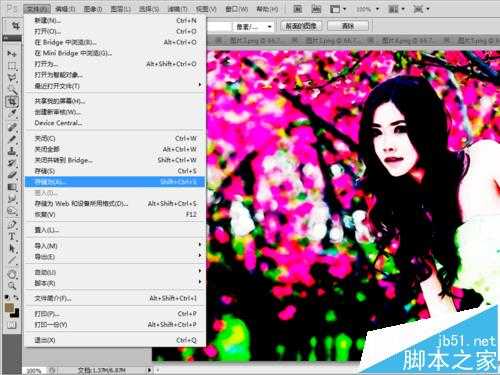Select the Lasso tool

12,78
